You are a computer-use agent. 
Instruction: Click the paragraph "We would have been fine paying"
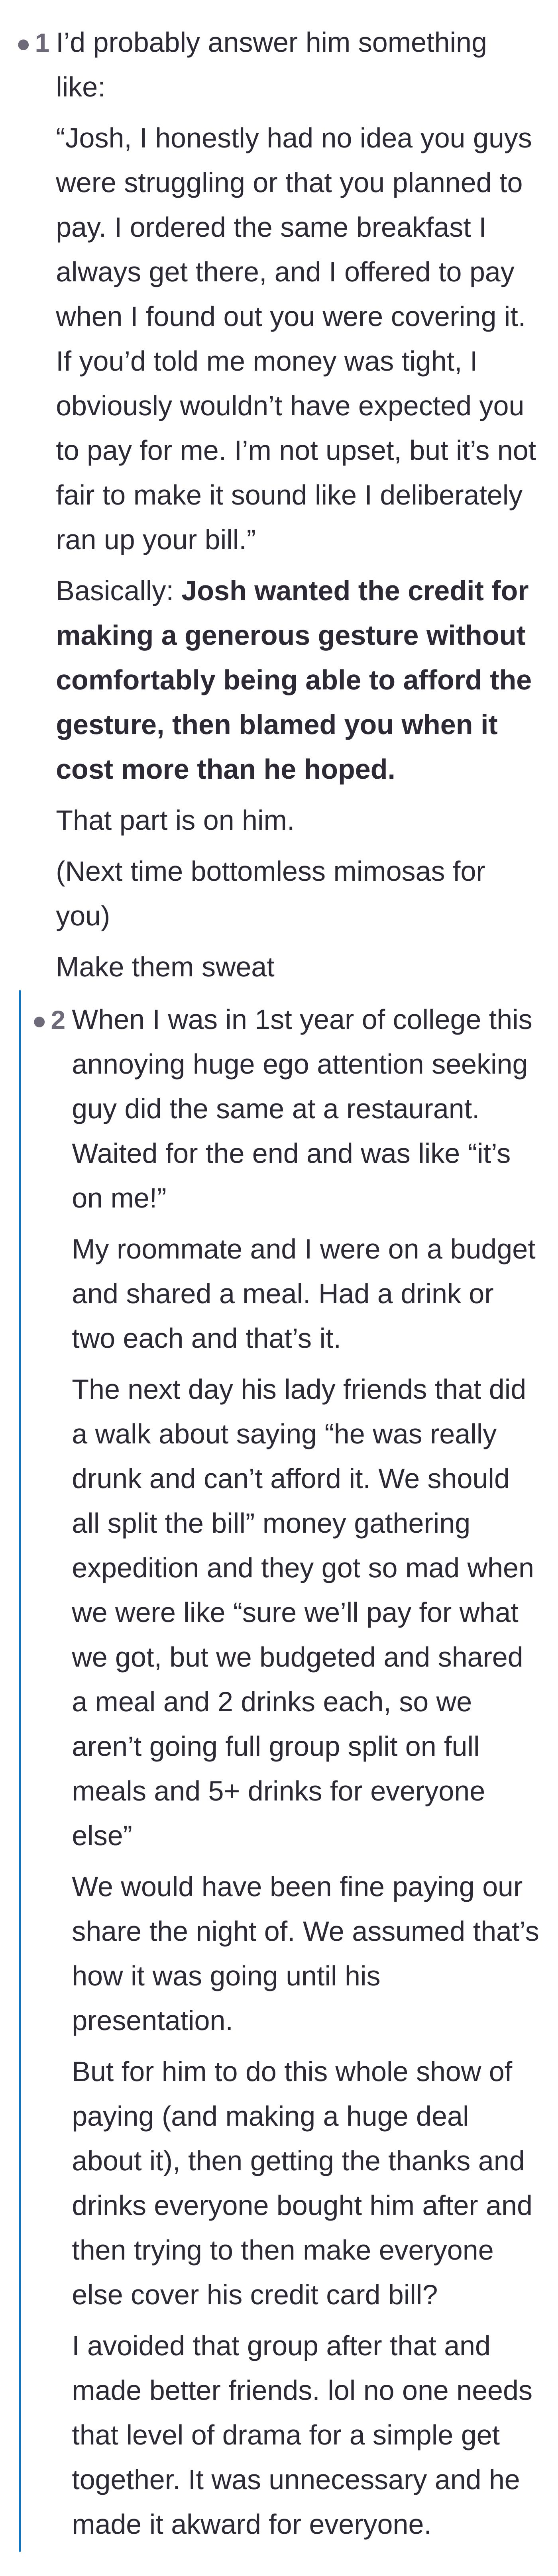[305, 1954]
